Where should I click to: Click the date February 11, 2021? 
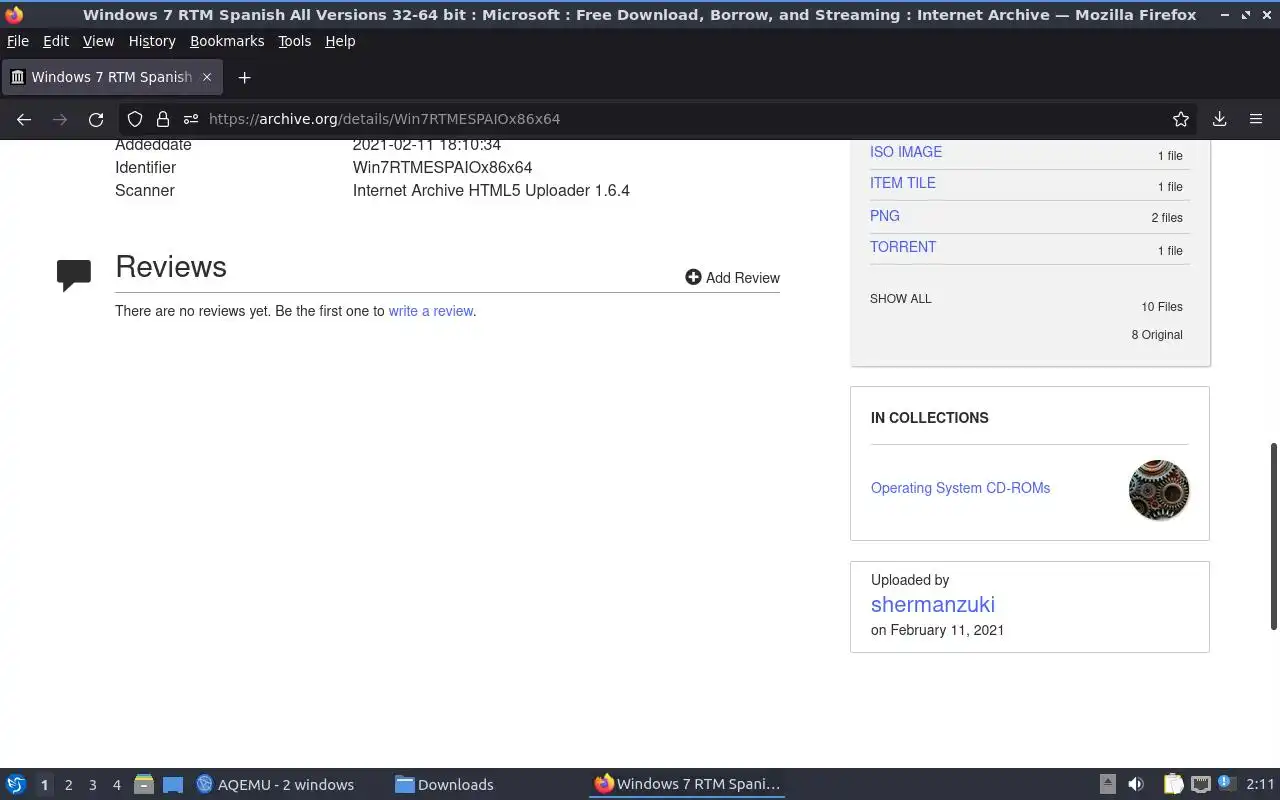tap(947, 630)
